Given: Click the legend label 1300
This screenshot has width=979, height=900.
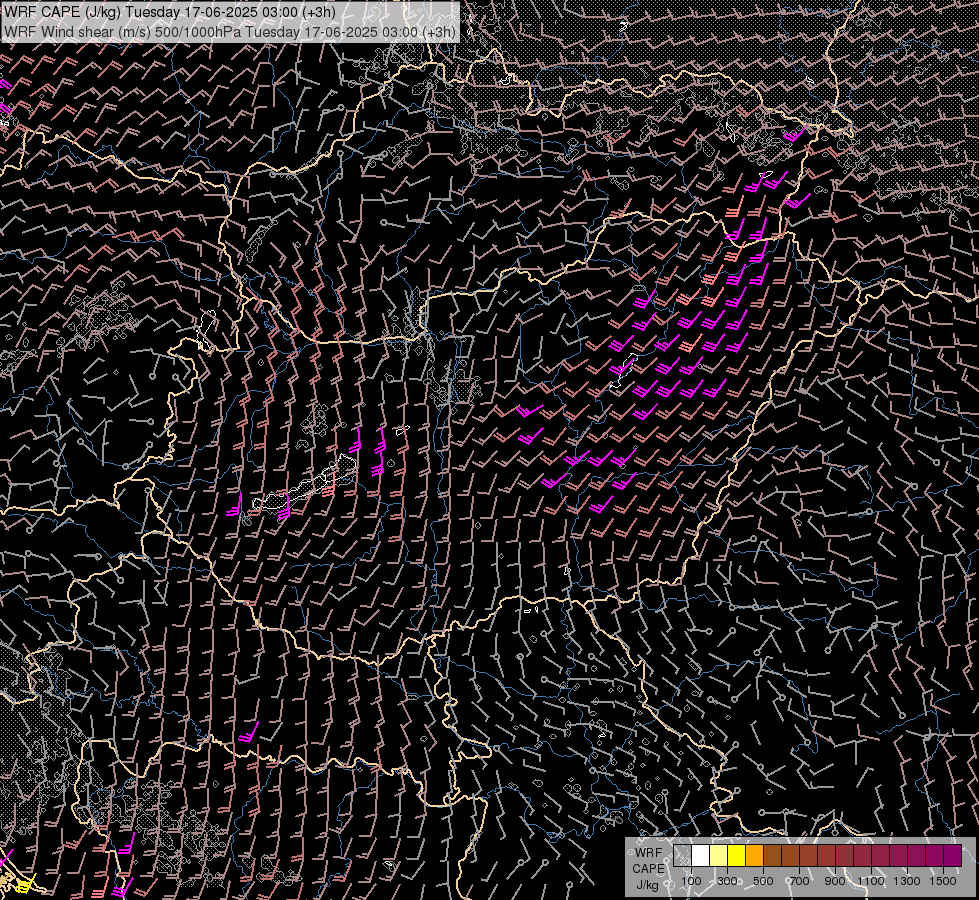Looking at the screenshot, I should point(907,881).
